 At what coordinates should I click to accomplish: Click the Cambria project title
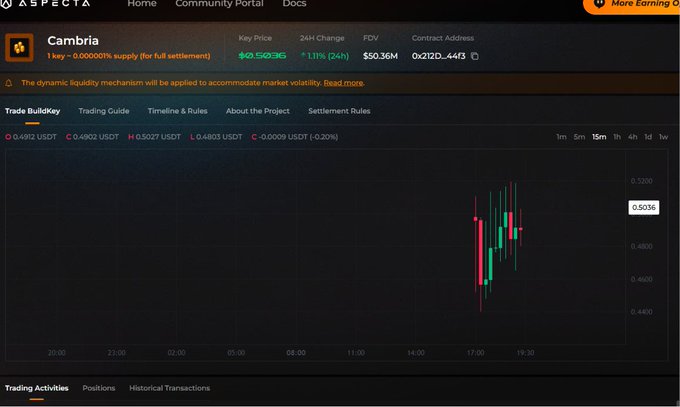73,41
